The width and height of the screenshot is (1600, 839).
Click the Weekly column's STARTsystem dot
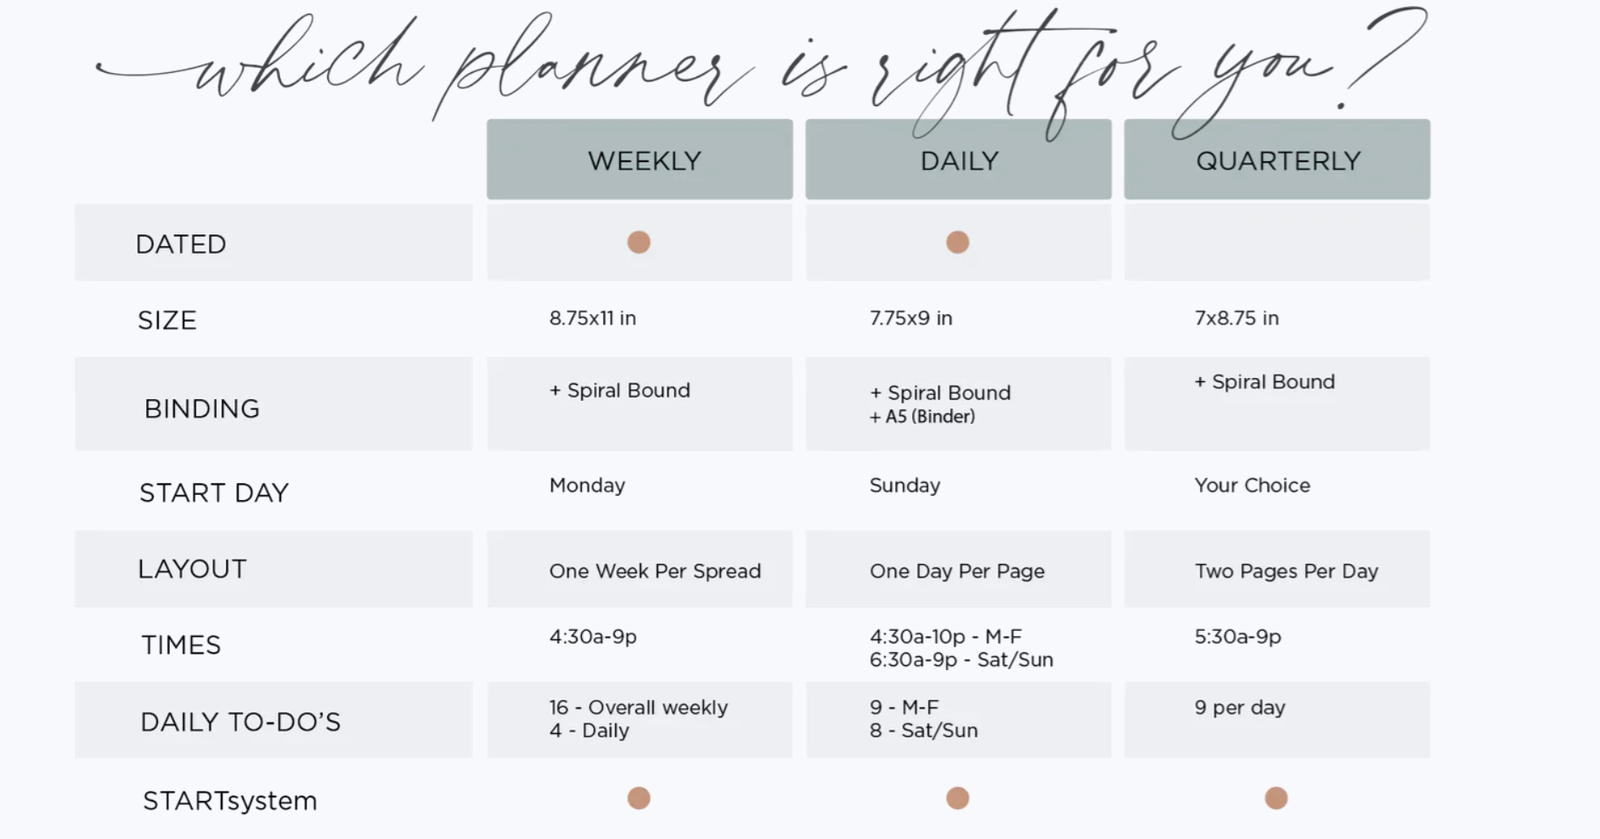(639, 798)
